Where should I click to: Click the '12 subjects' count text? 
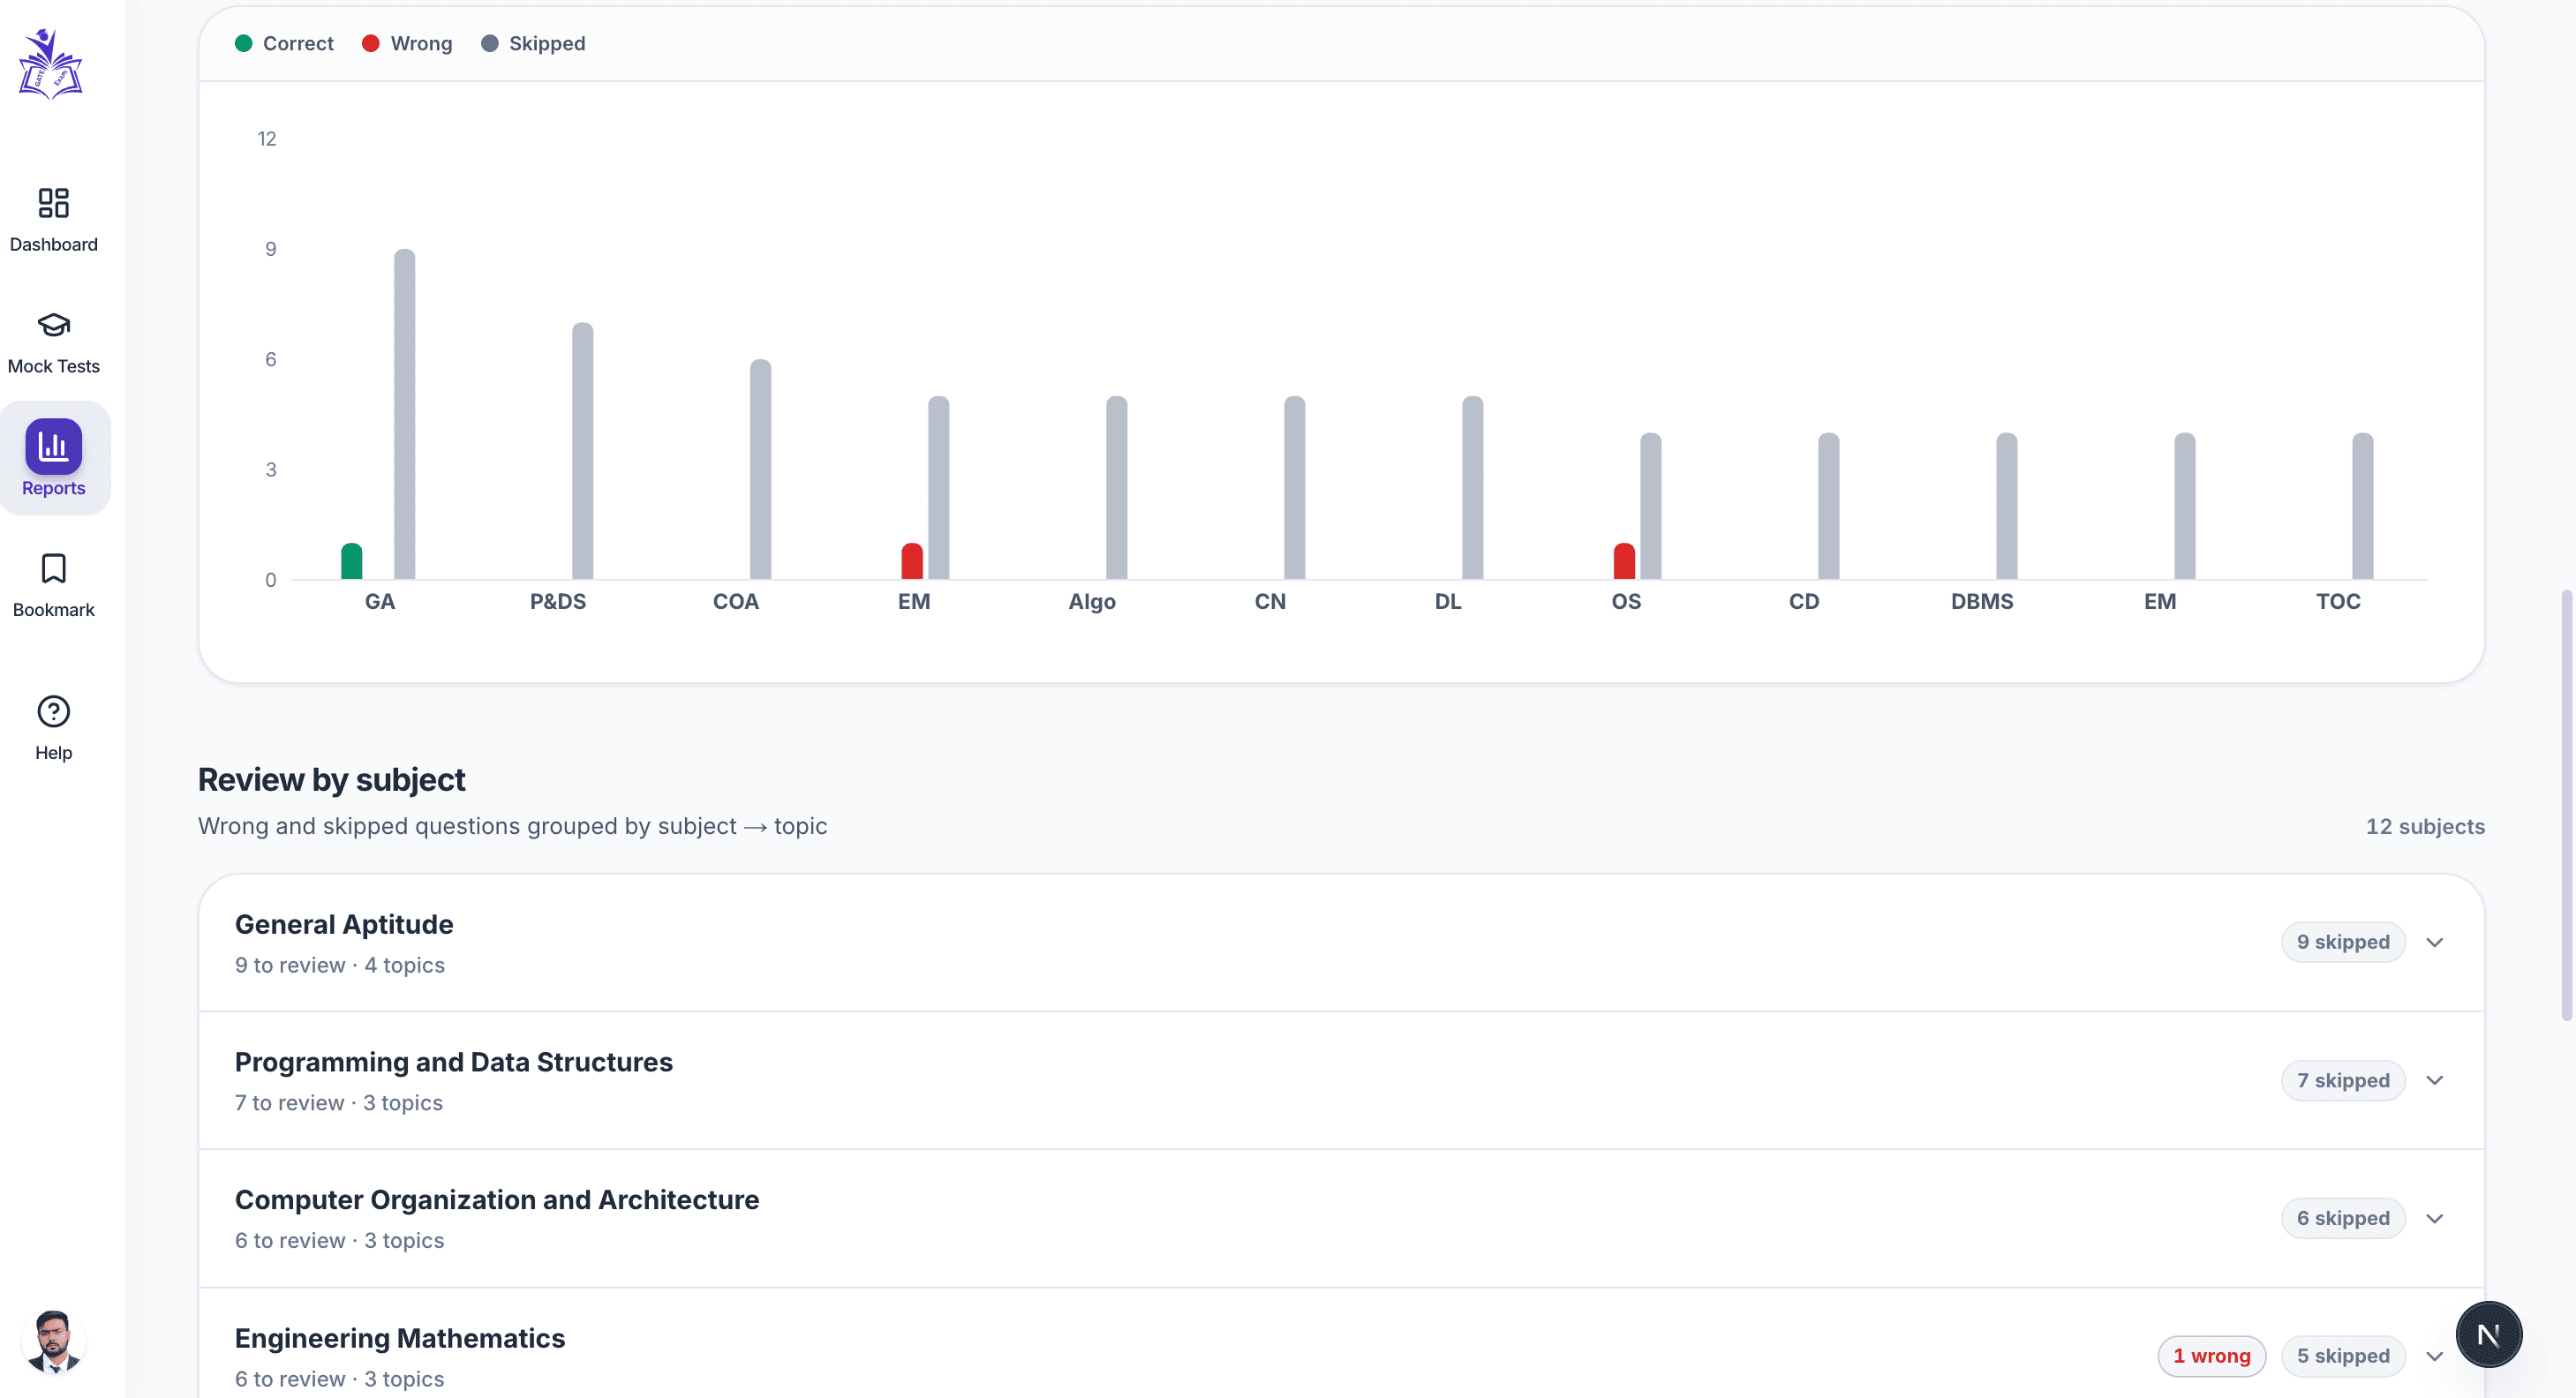pos(2425,826)
